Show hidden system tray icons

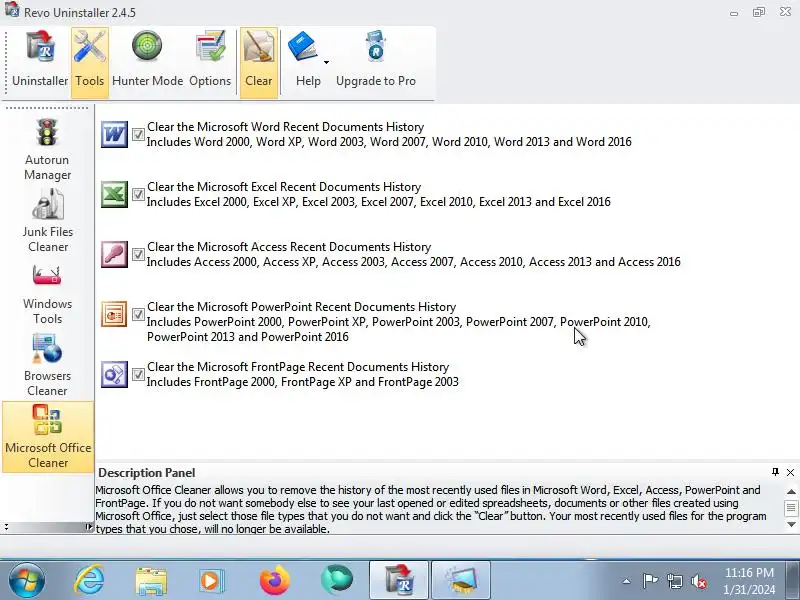pyautogui.click(x=626, y=581)
